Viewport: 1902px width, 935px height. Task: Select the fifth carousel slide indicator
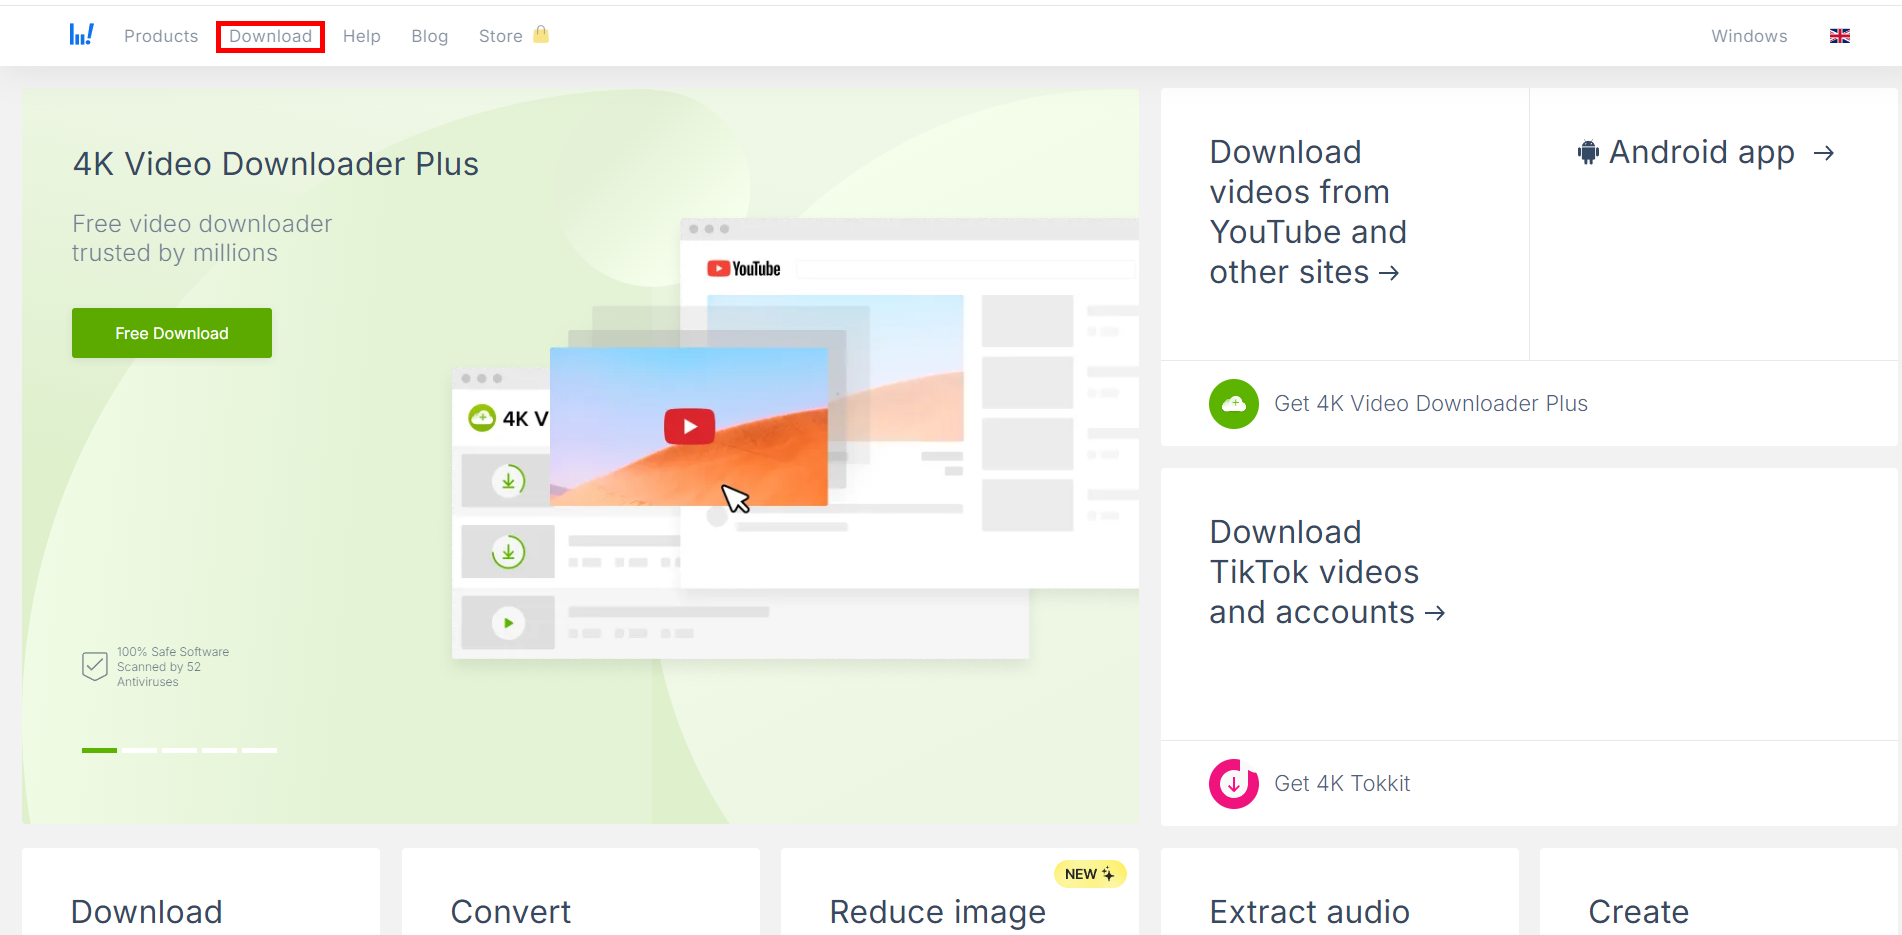point(259,750)
